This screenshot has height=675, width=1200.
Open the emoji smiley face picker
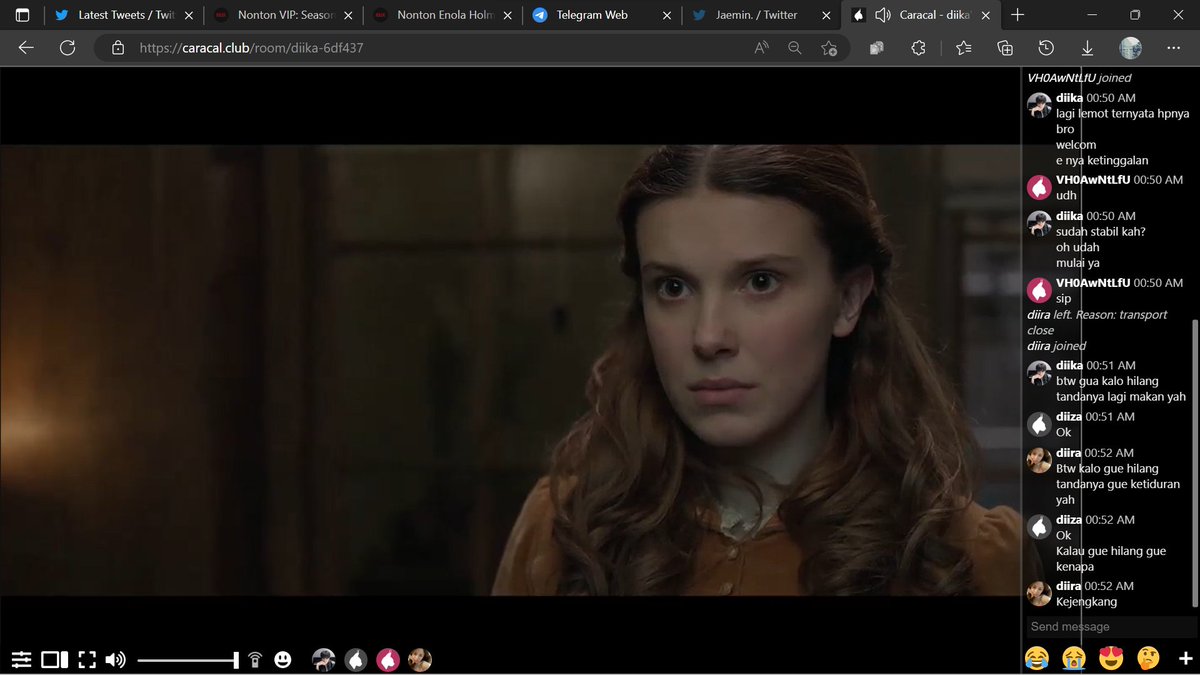(x=283, y=659)
